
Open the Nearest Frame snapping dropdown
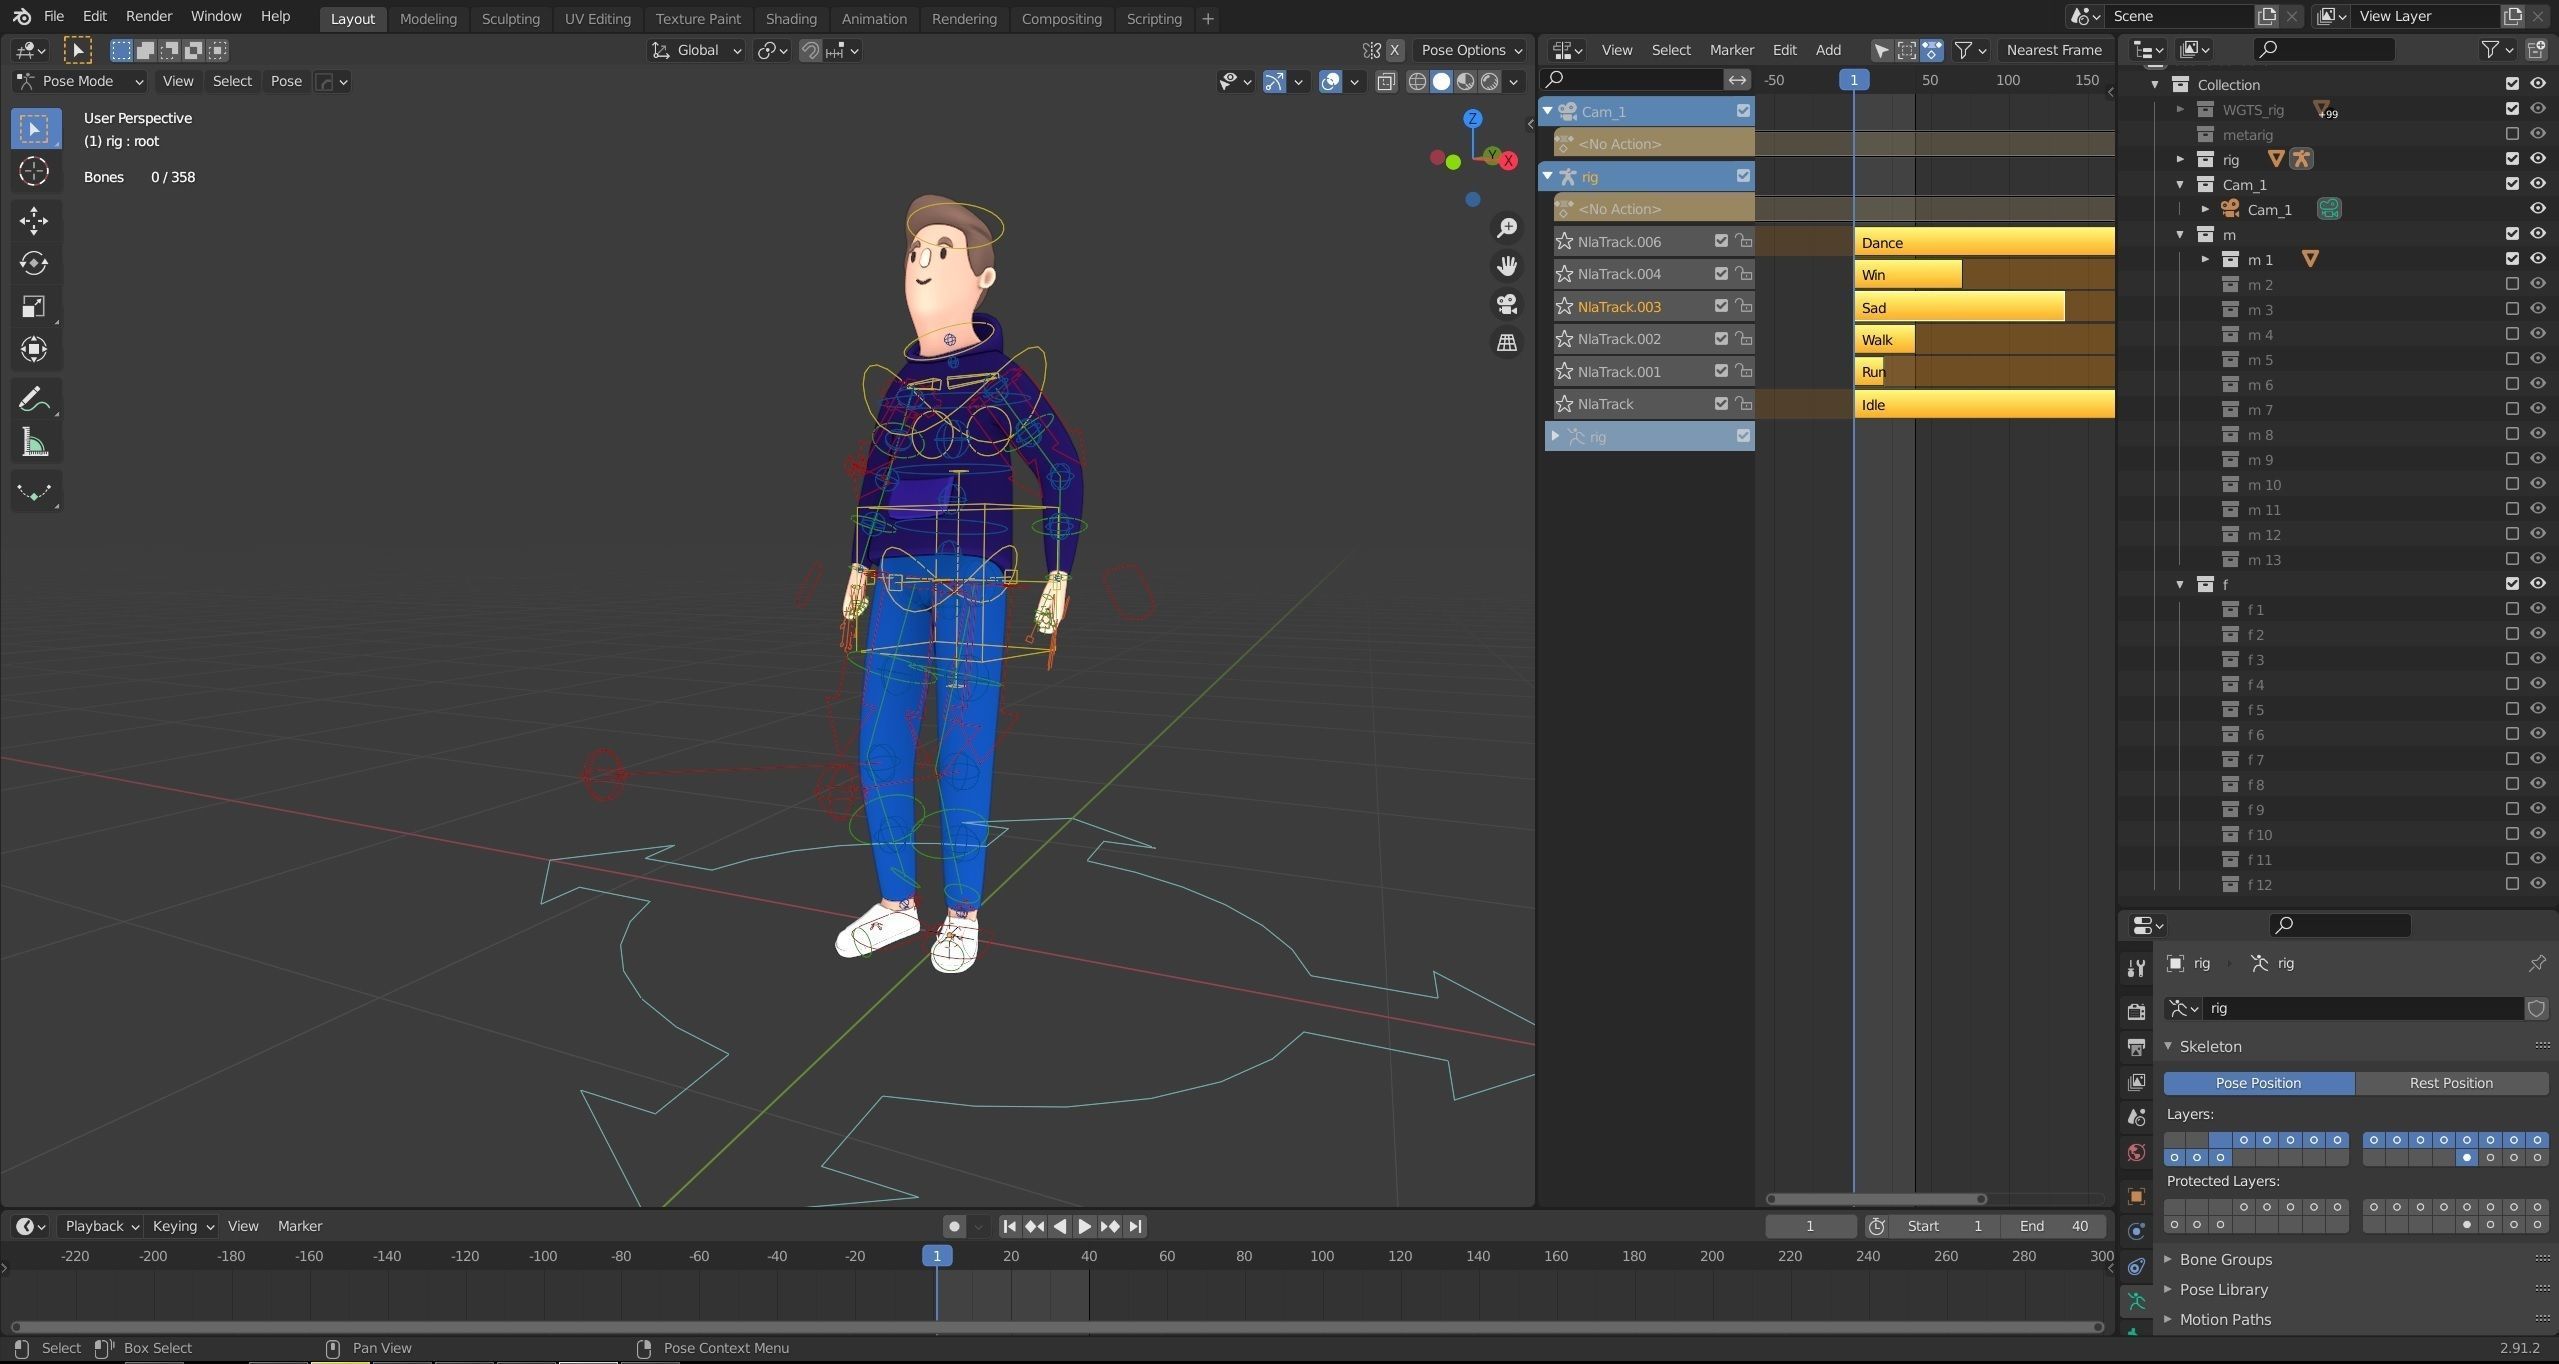click(x=2053, y=50)
